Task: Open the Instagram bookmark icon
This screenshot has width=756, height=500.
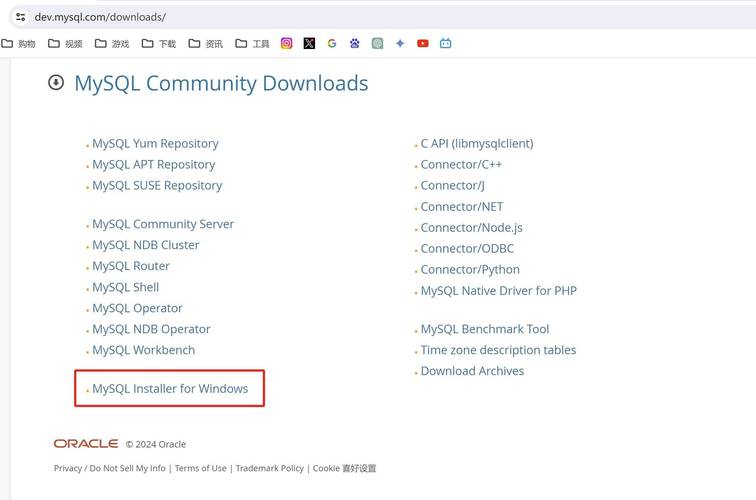Action: coord(286,43)
